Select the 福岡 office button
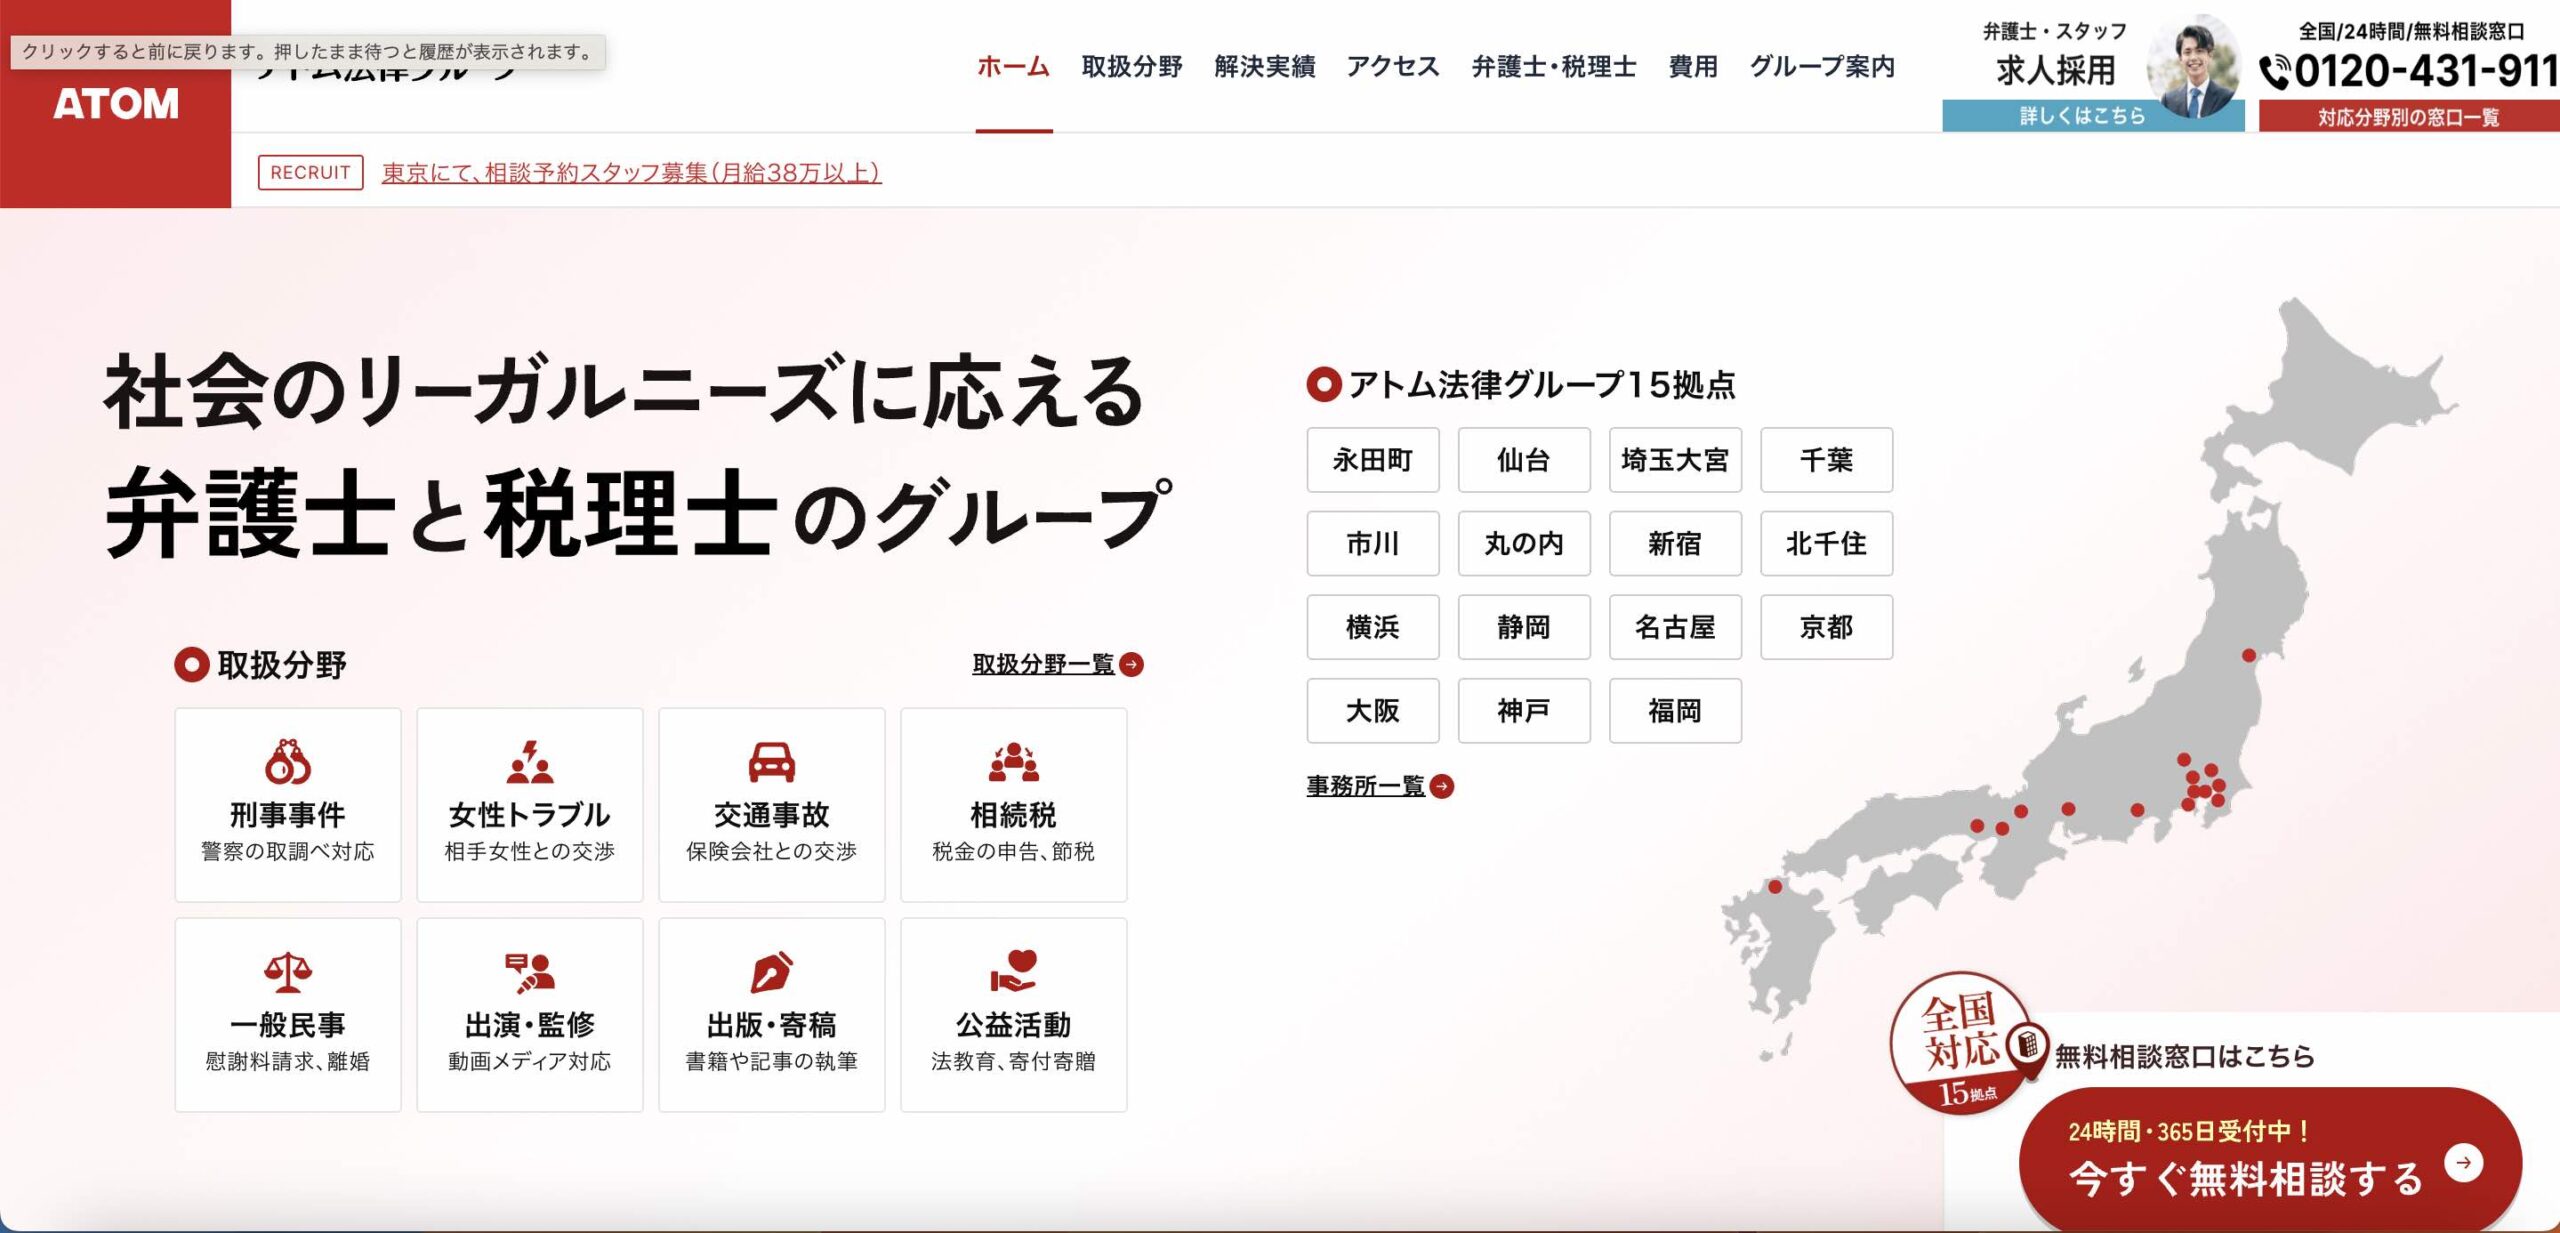 pyautogui.click(x=1674, y=711)
